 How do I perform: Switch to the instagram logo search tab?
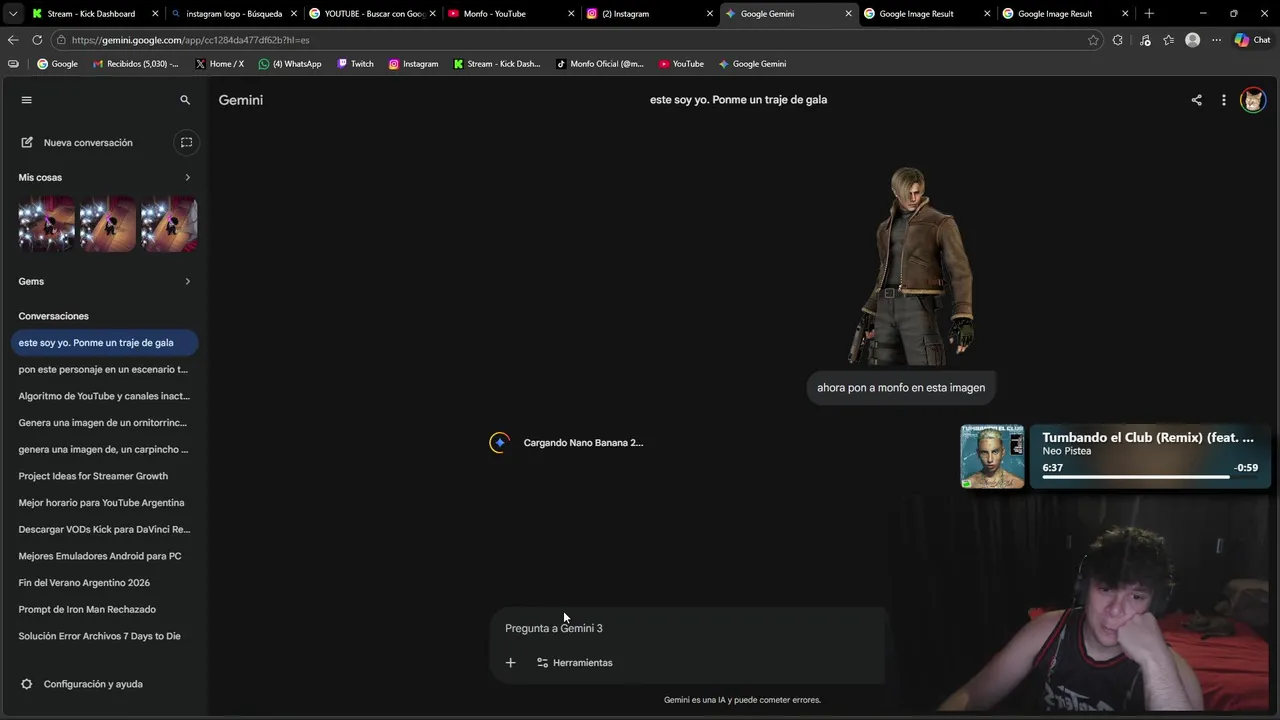pyautogui.click(x=233, y=14)
